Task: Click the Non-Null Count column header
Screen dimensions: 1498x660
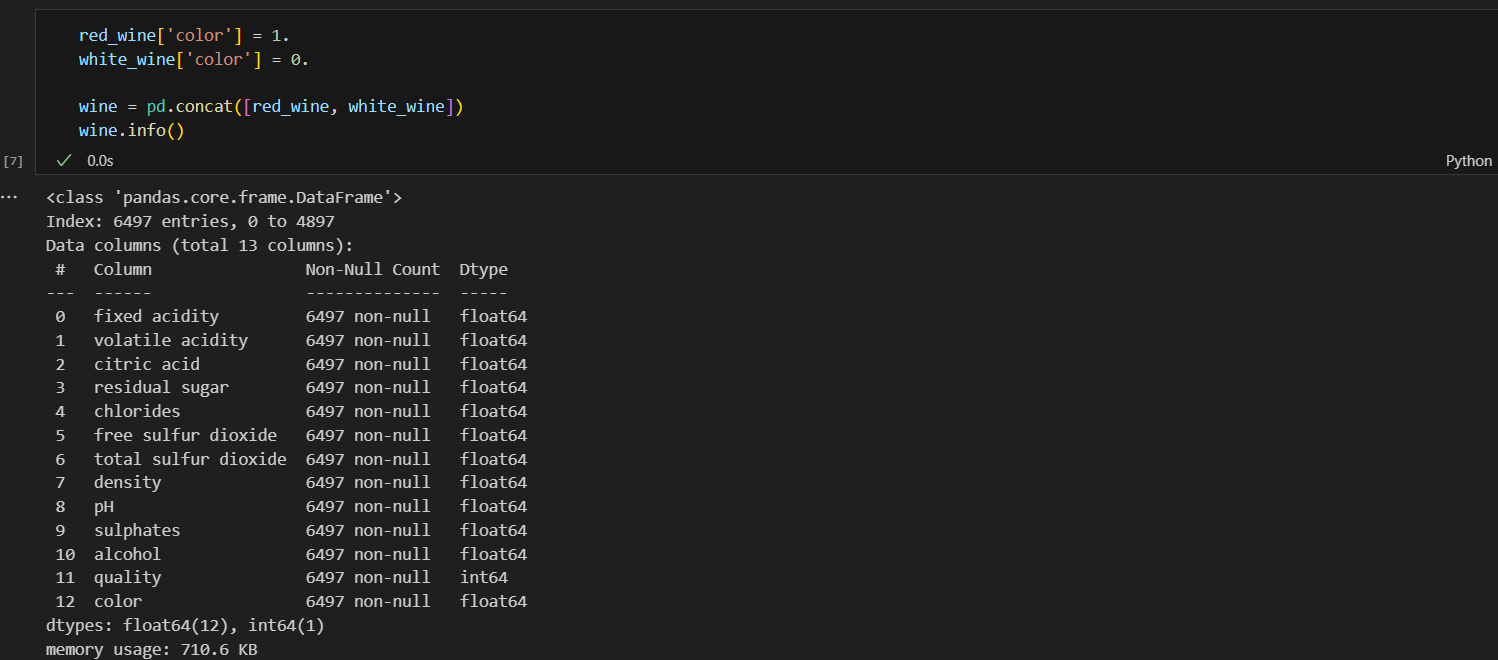Action: tap(372, 269)
